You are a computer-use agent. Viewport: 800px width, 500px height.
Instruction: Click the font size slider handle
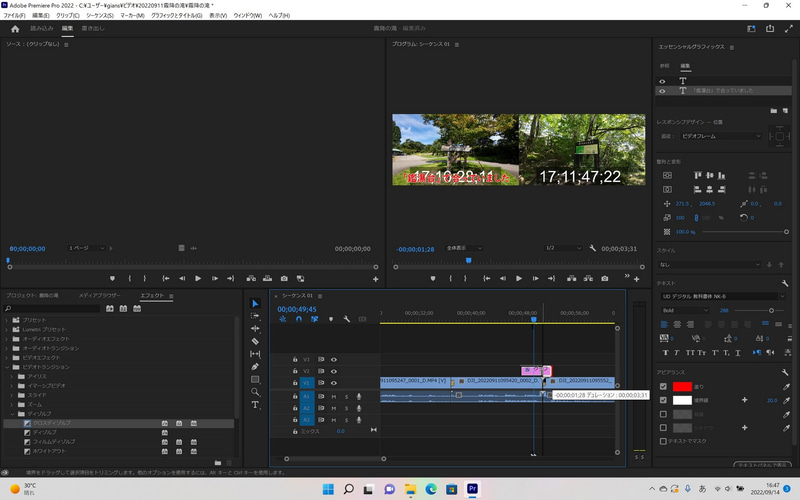pyautogui.click(x=771, y=310)
